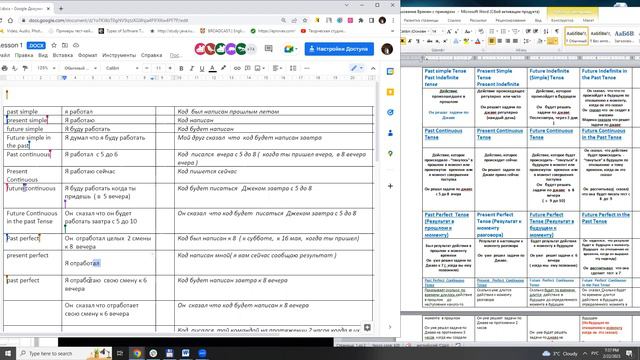The image size is (640, 360).
Task: Open the insert image dropdown in Docs
Action: click(x=260, y=68)
